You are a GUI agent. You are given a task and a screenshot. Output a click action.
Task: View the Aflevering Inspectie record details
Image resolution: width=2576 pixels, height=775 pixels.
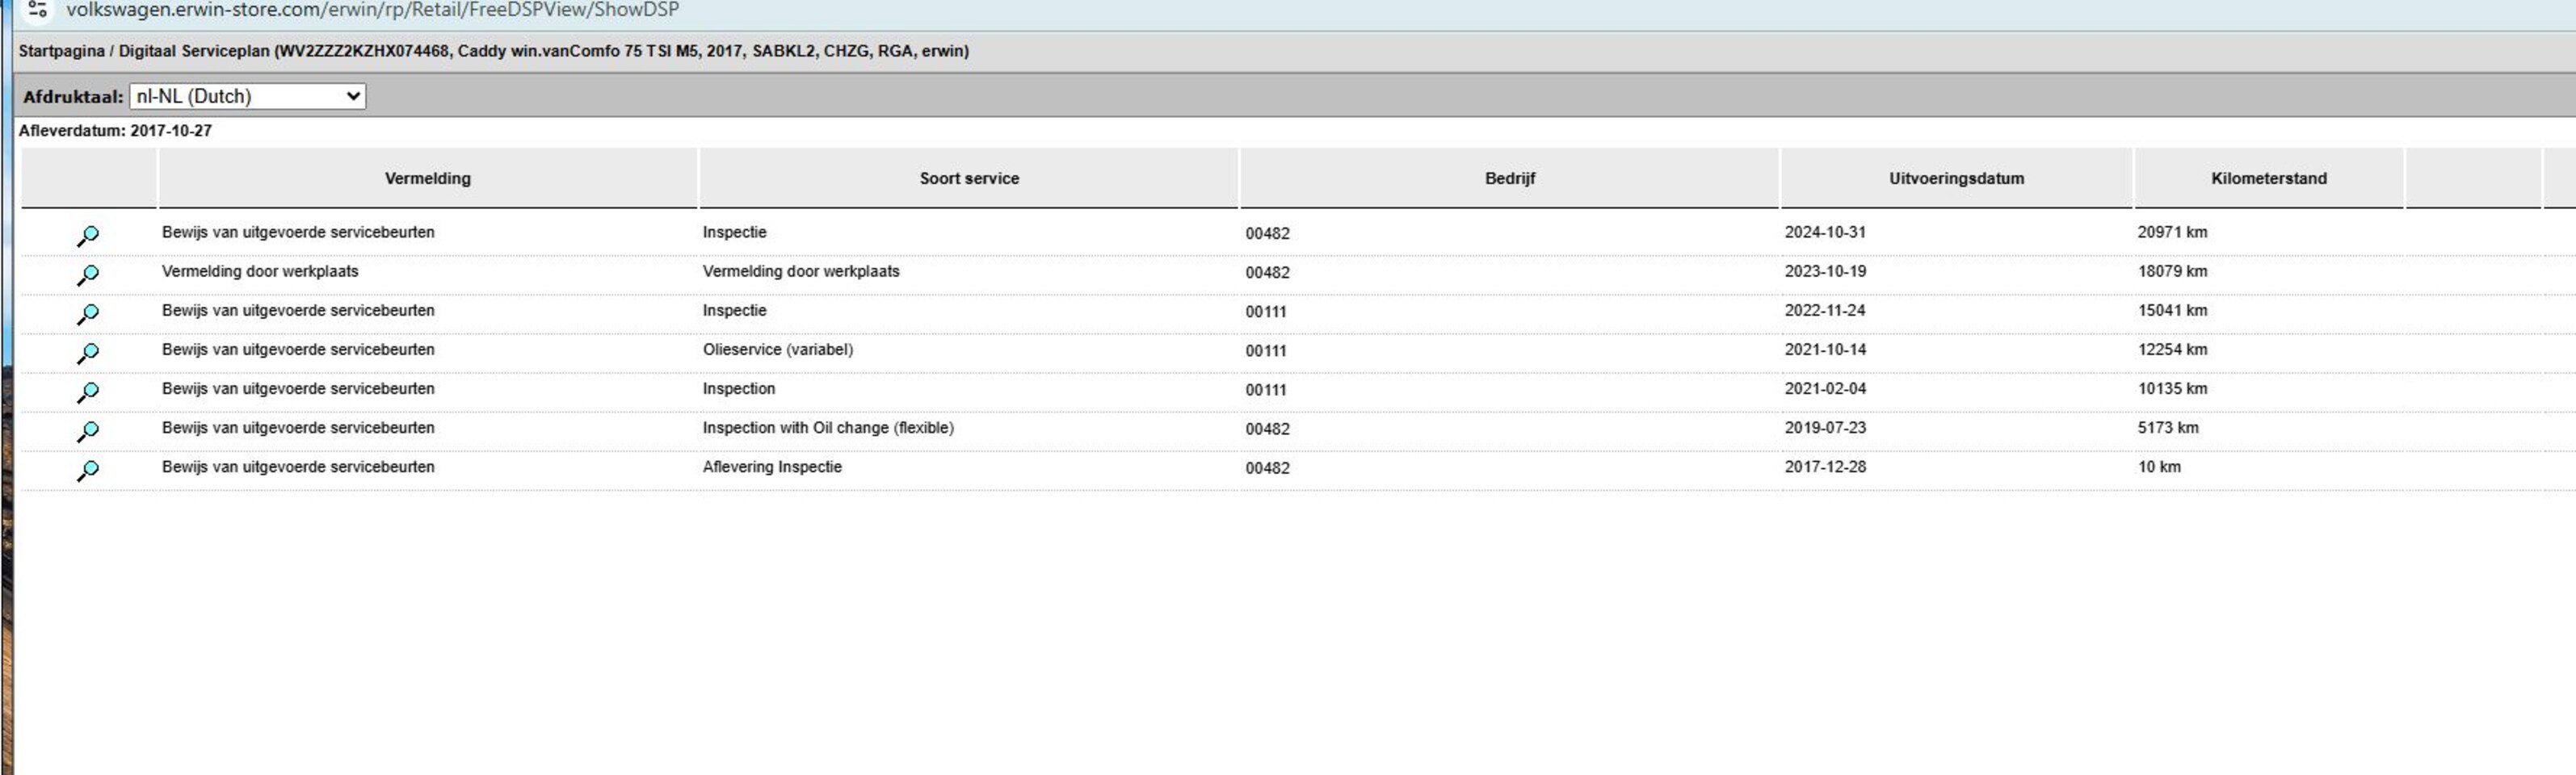[x=88, y=470]
